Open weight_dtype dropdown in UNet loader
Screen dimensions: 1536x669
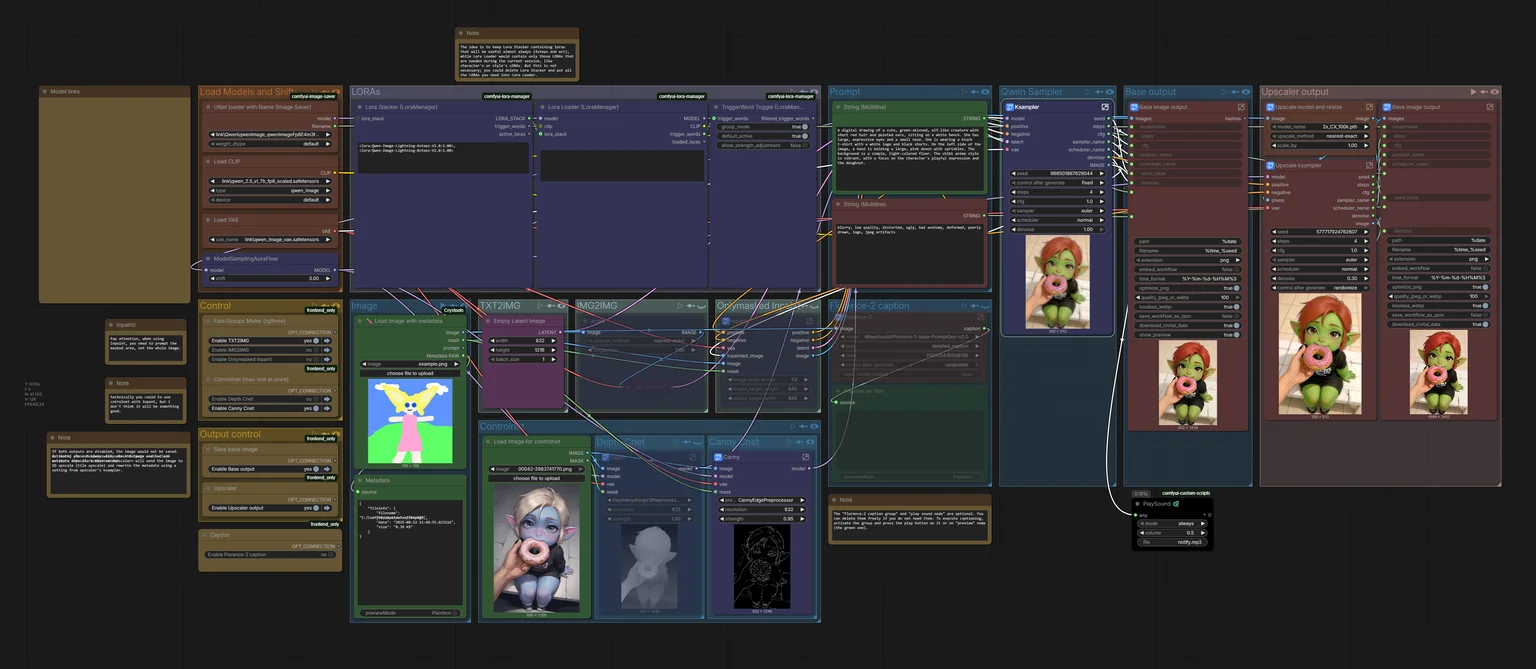270,144
